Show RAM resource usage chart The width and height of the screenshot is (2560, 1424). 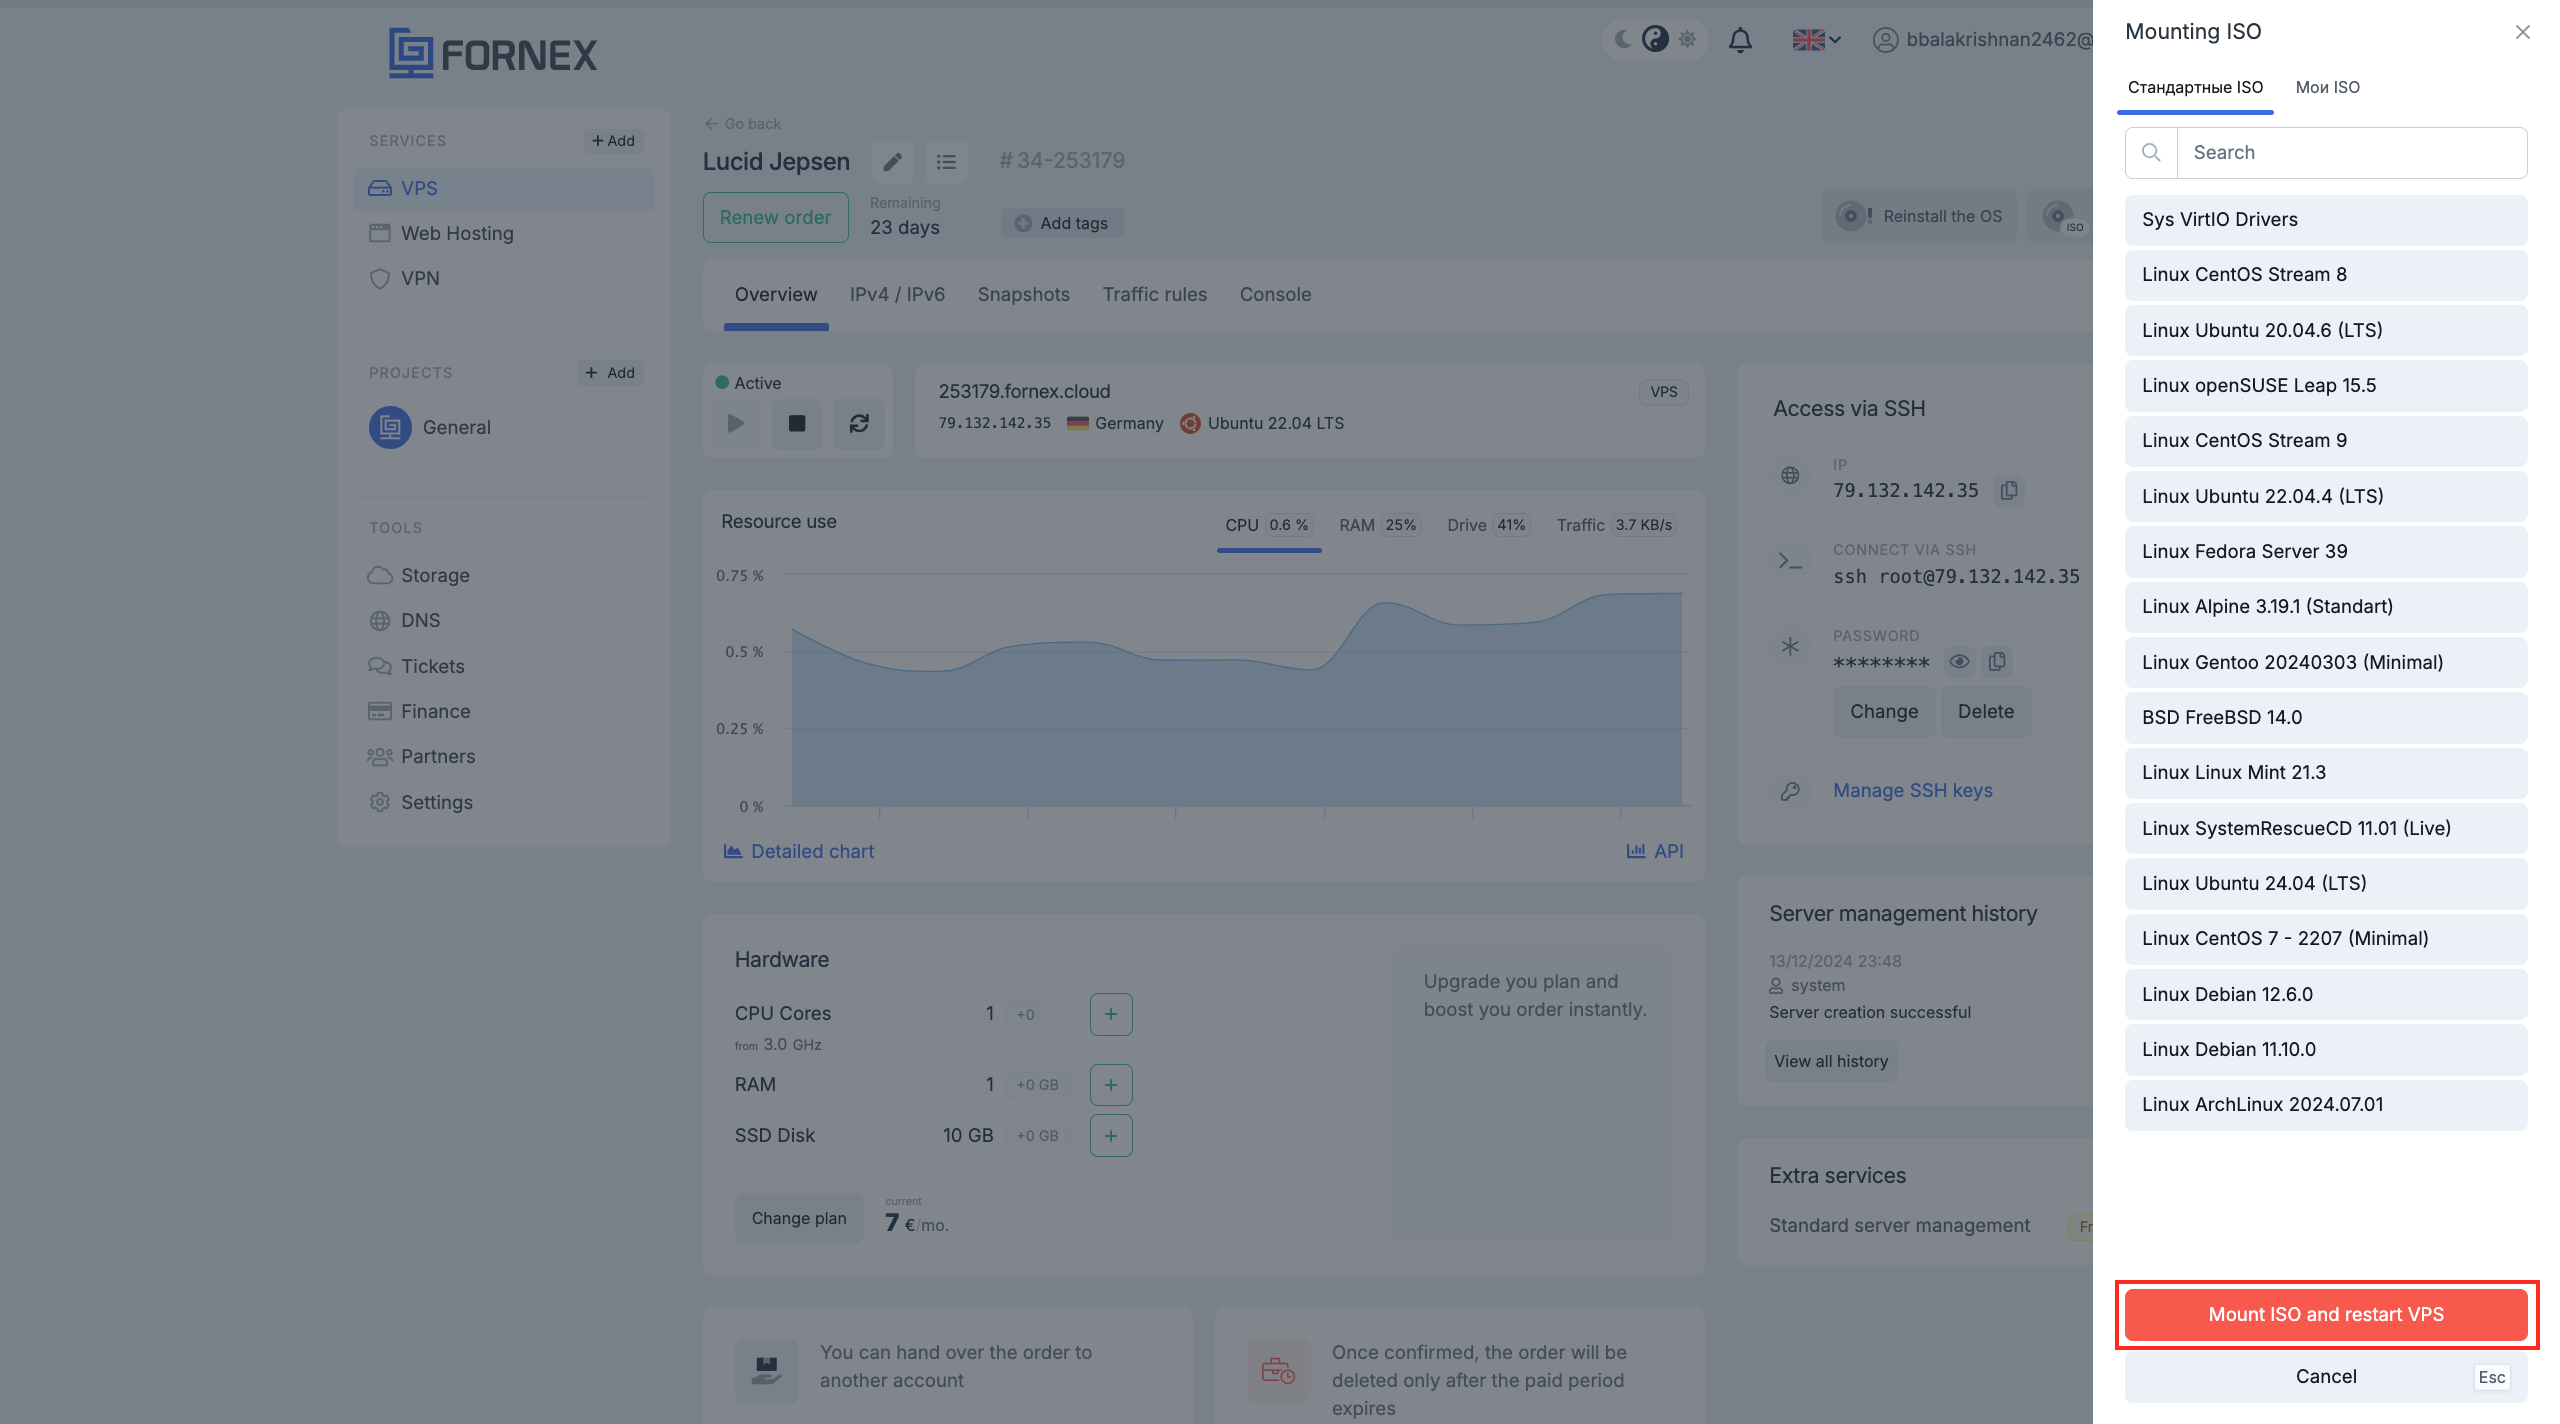tap(1379, 526)
